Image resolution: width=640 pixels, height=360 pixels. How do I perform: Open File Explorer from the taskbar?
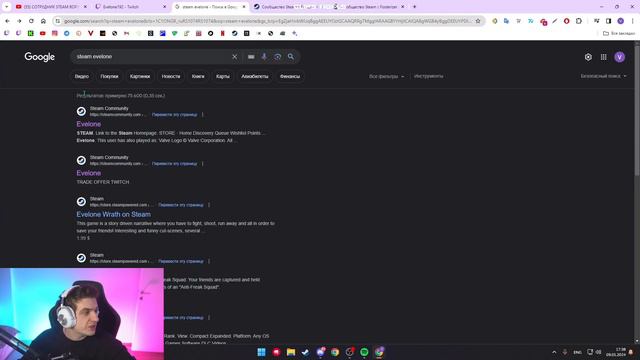(x=291, y=352)
